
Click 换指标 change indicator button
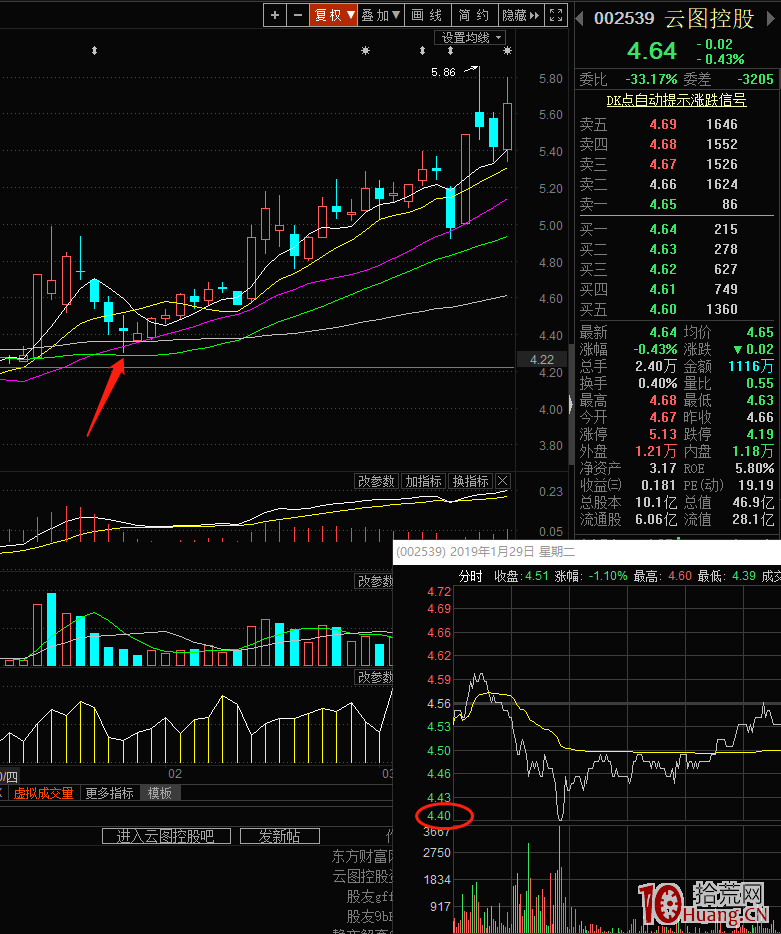471,481
